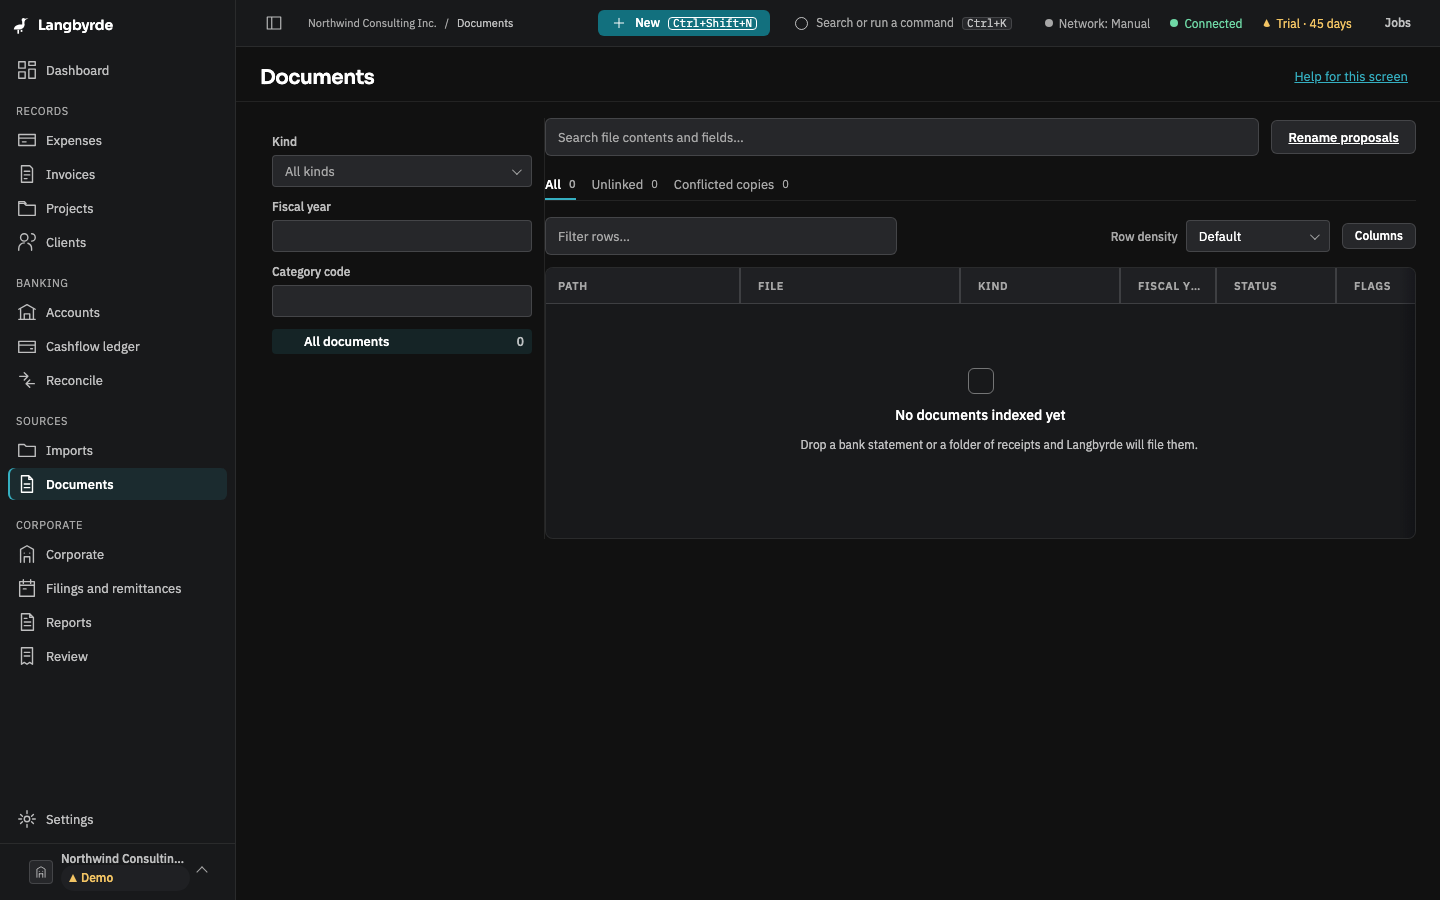This screenshot has width=1440, height=900.
Task: Focus the Filter rows field
Action: coord(721,236)
